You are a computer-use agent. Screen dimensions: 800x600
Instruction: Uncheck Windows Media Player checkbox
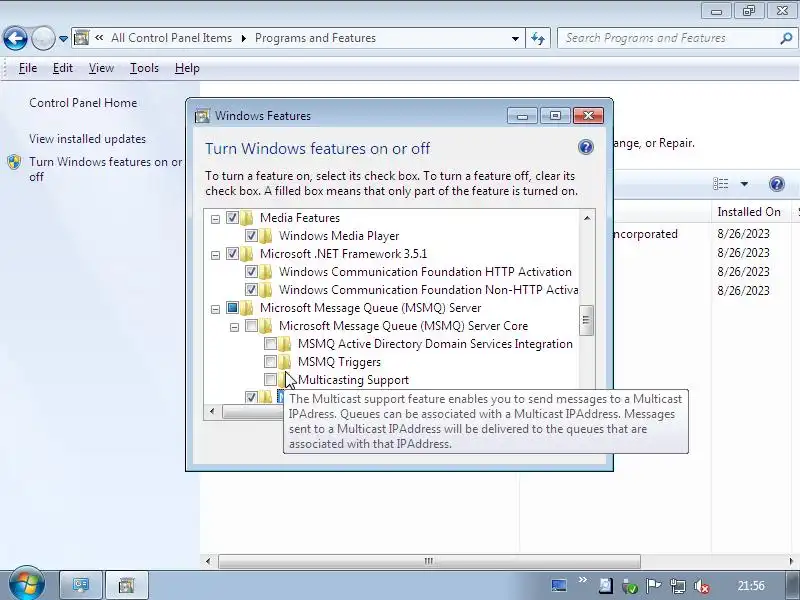tap(251, 236)
